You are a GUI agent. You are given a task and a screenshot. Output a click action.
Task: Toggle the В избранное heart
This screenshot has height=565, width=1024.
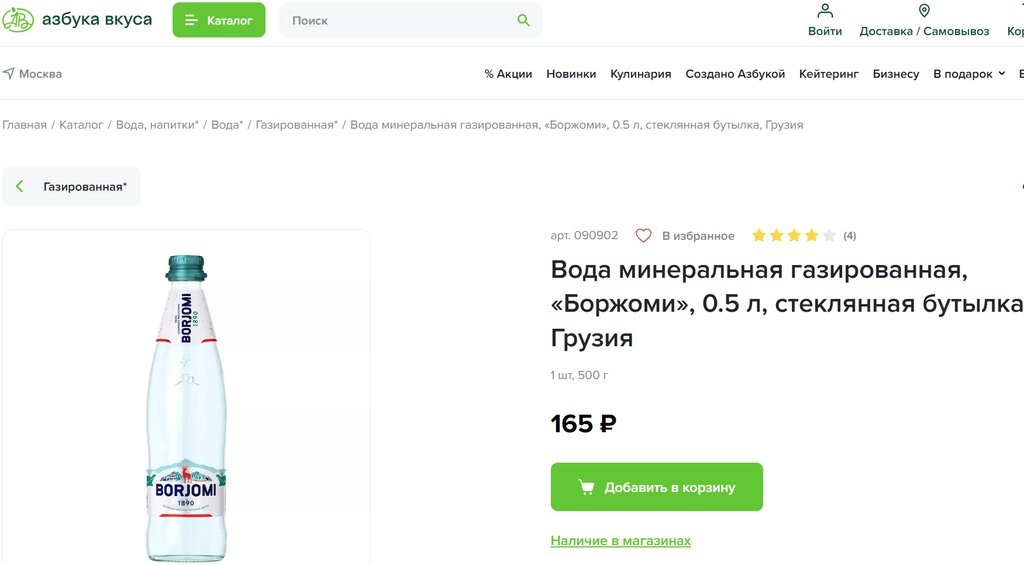pyautogui.click(x=644, y=236)
